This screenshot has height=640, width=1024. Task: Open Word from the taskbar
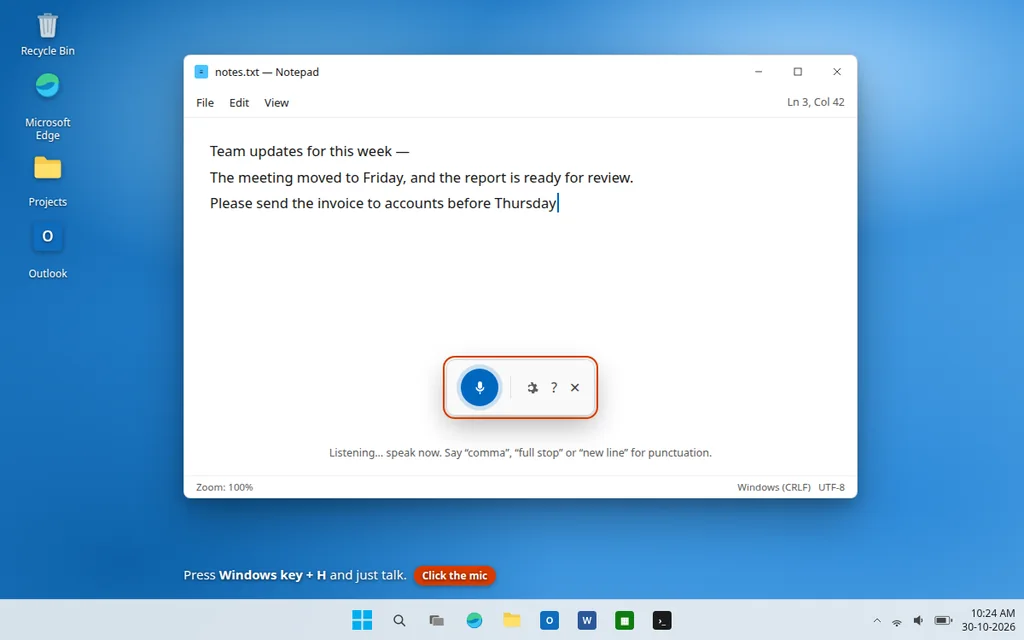(x=586, y=620)
